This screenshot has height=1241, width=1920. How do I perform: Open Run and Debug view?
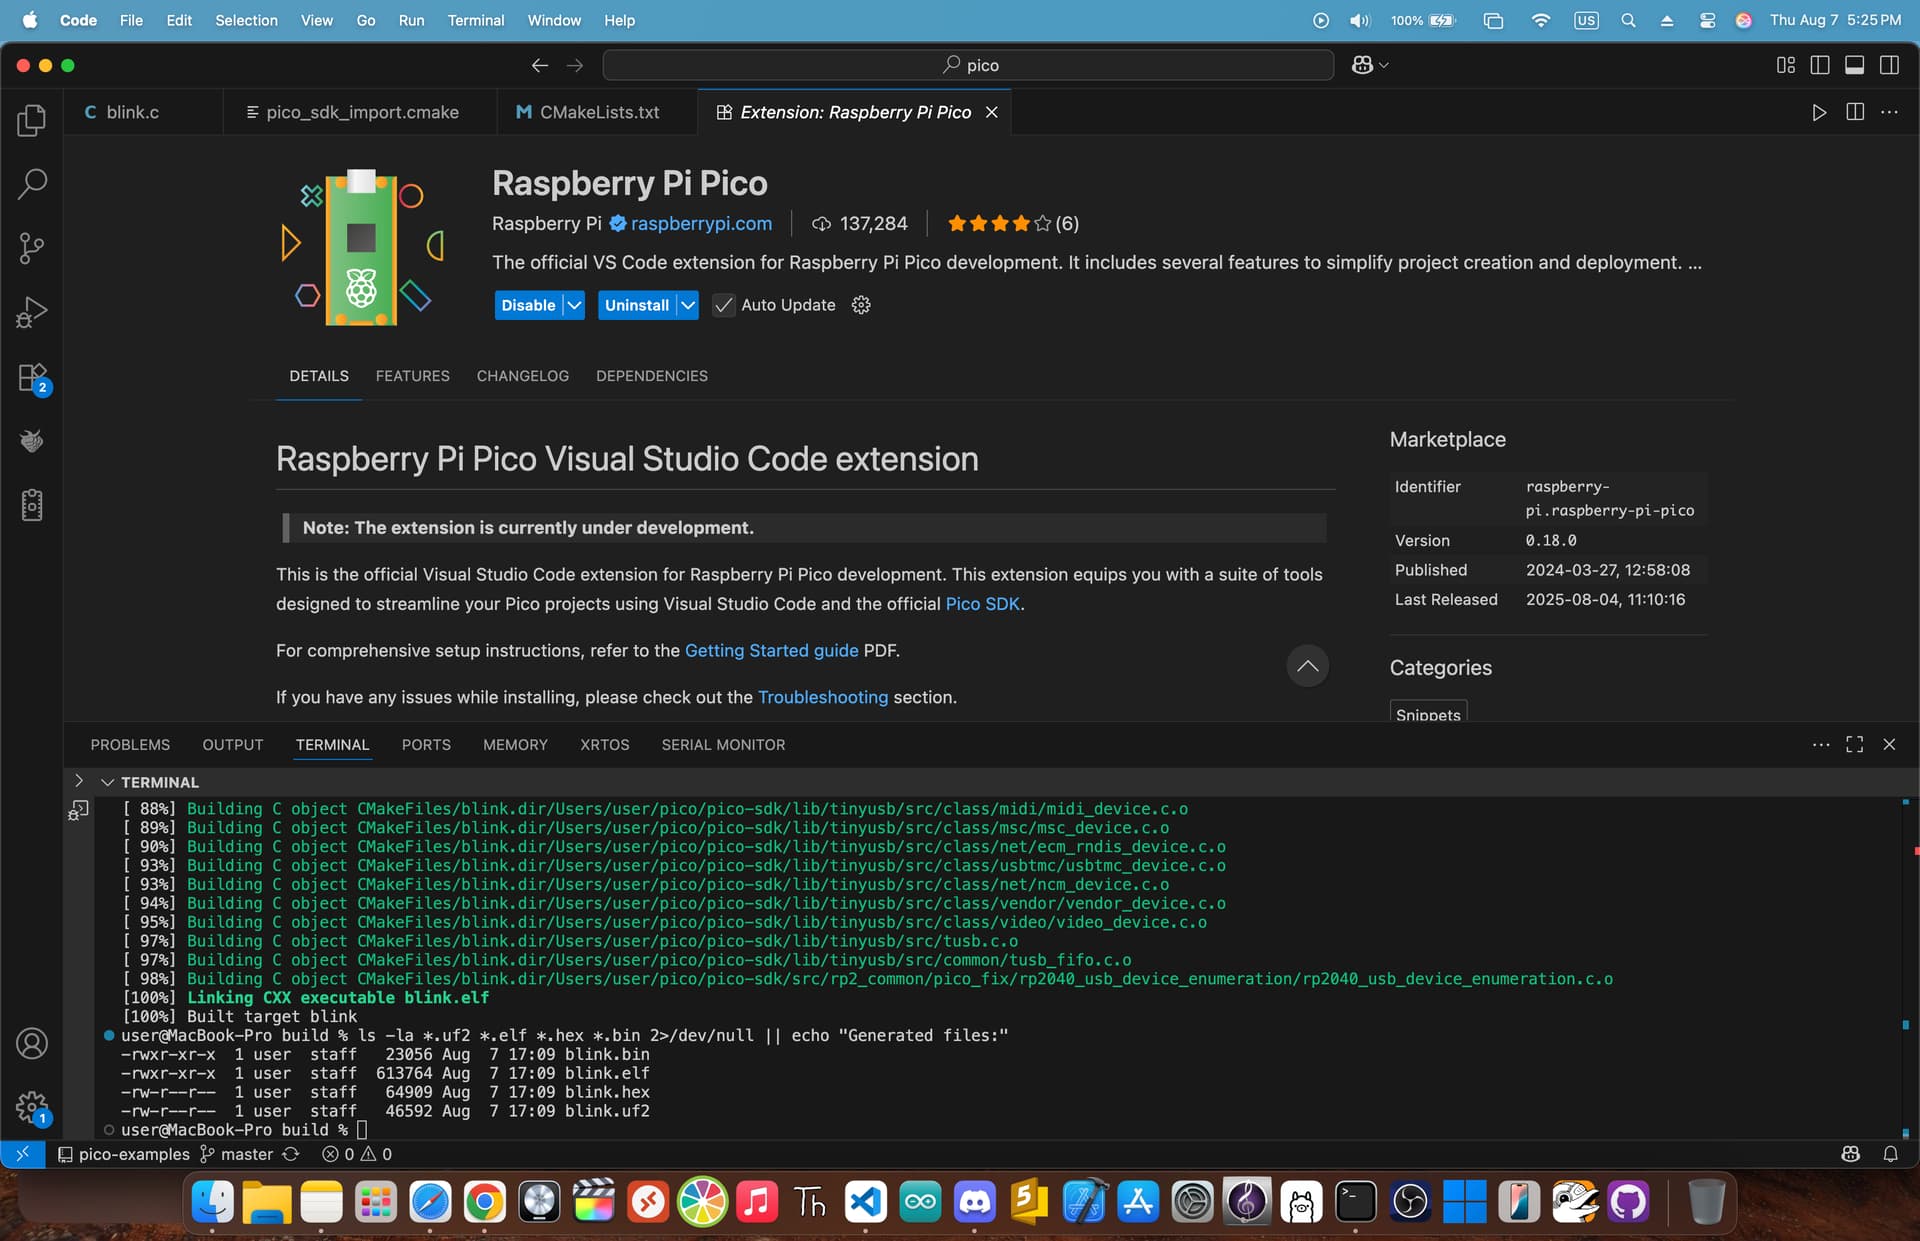click(x=32, y=312)
